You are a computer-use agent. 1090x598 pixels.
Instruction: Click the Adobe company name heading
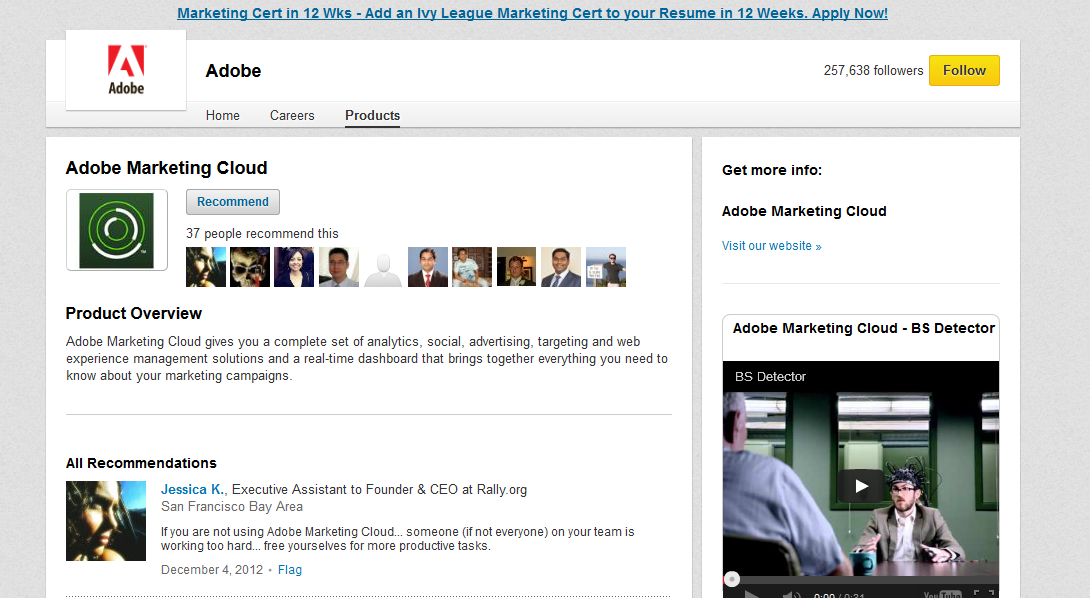tap(234, 71)
